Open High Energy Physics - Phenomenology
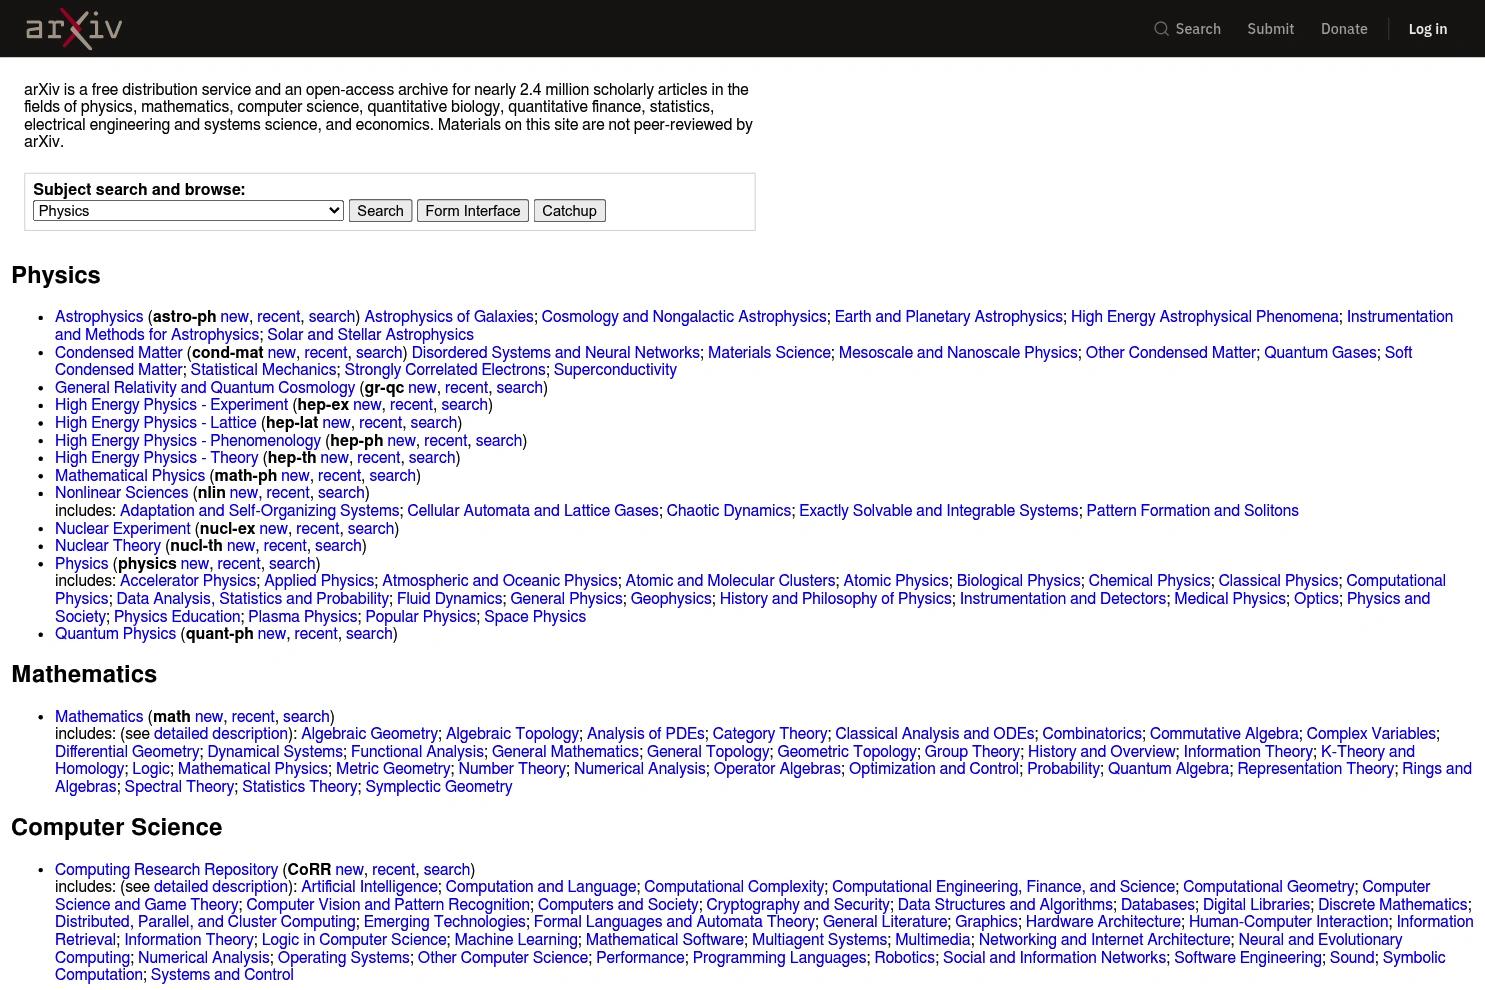 (188, 441)
